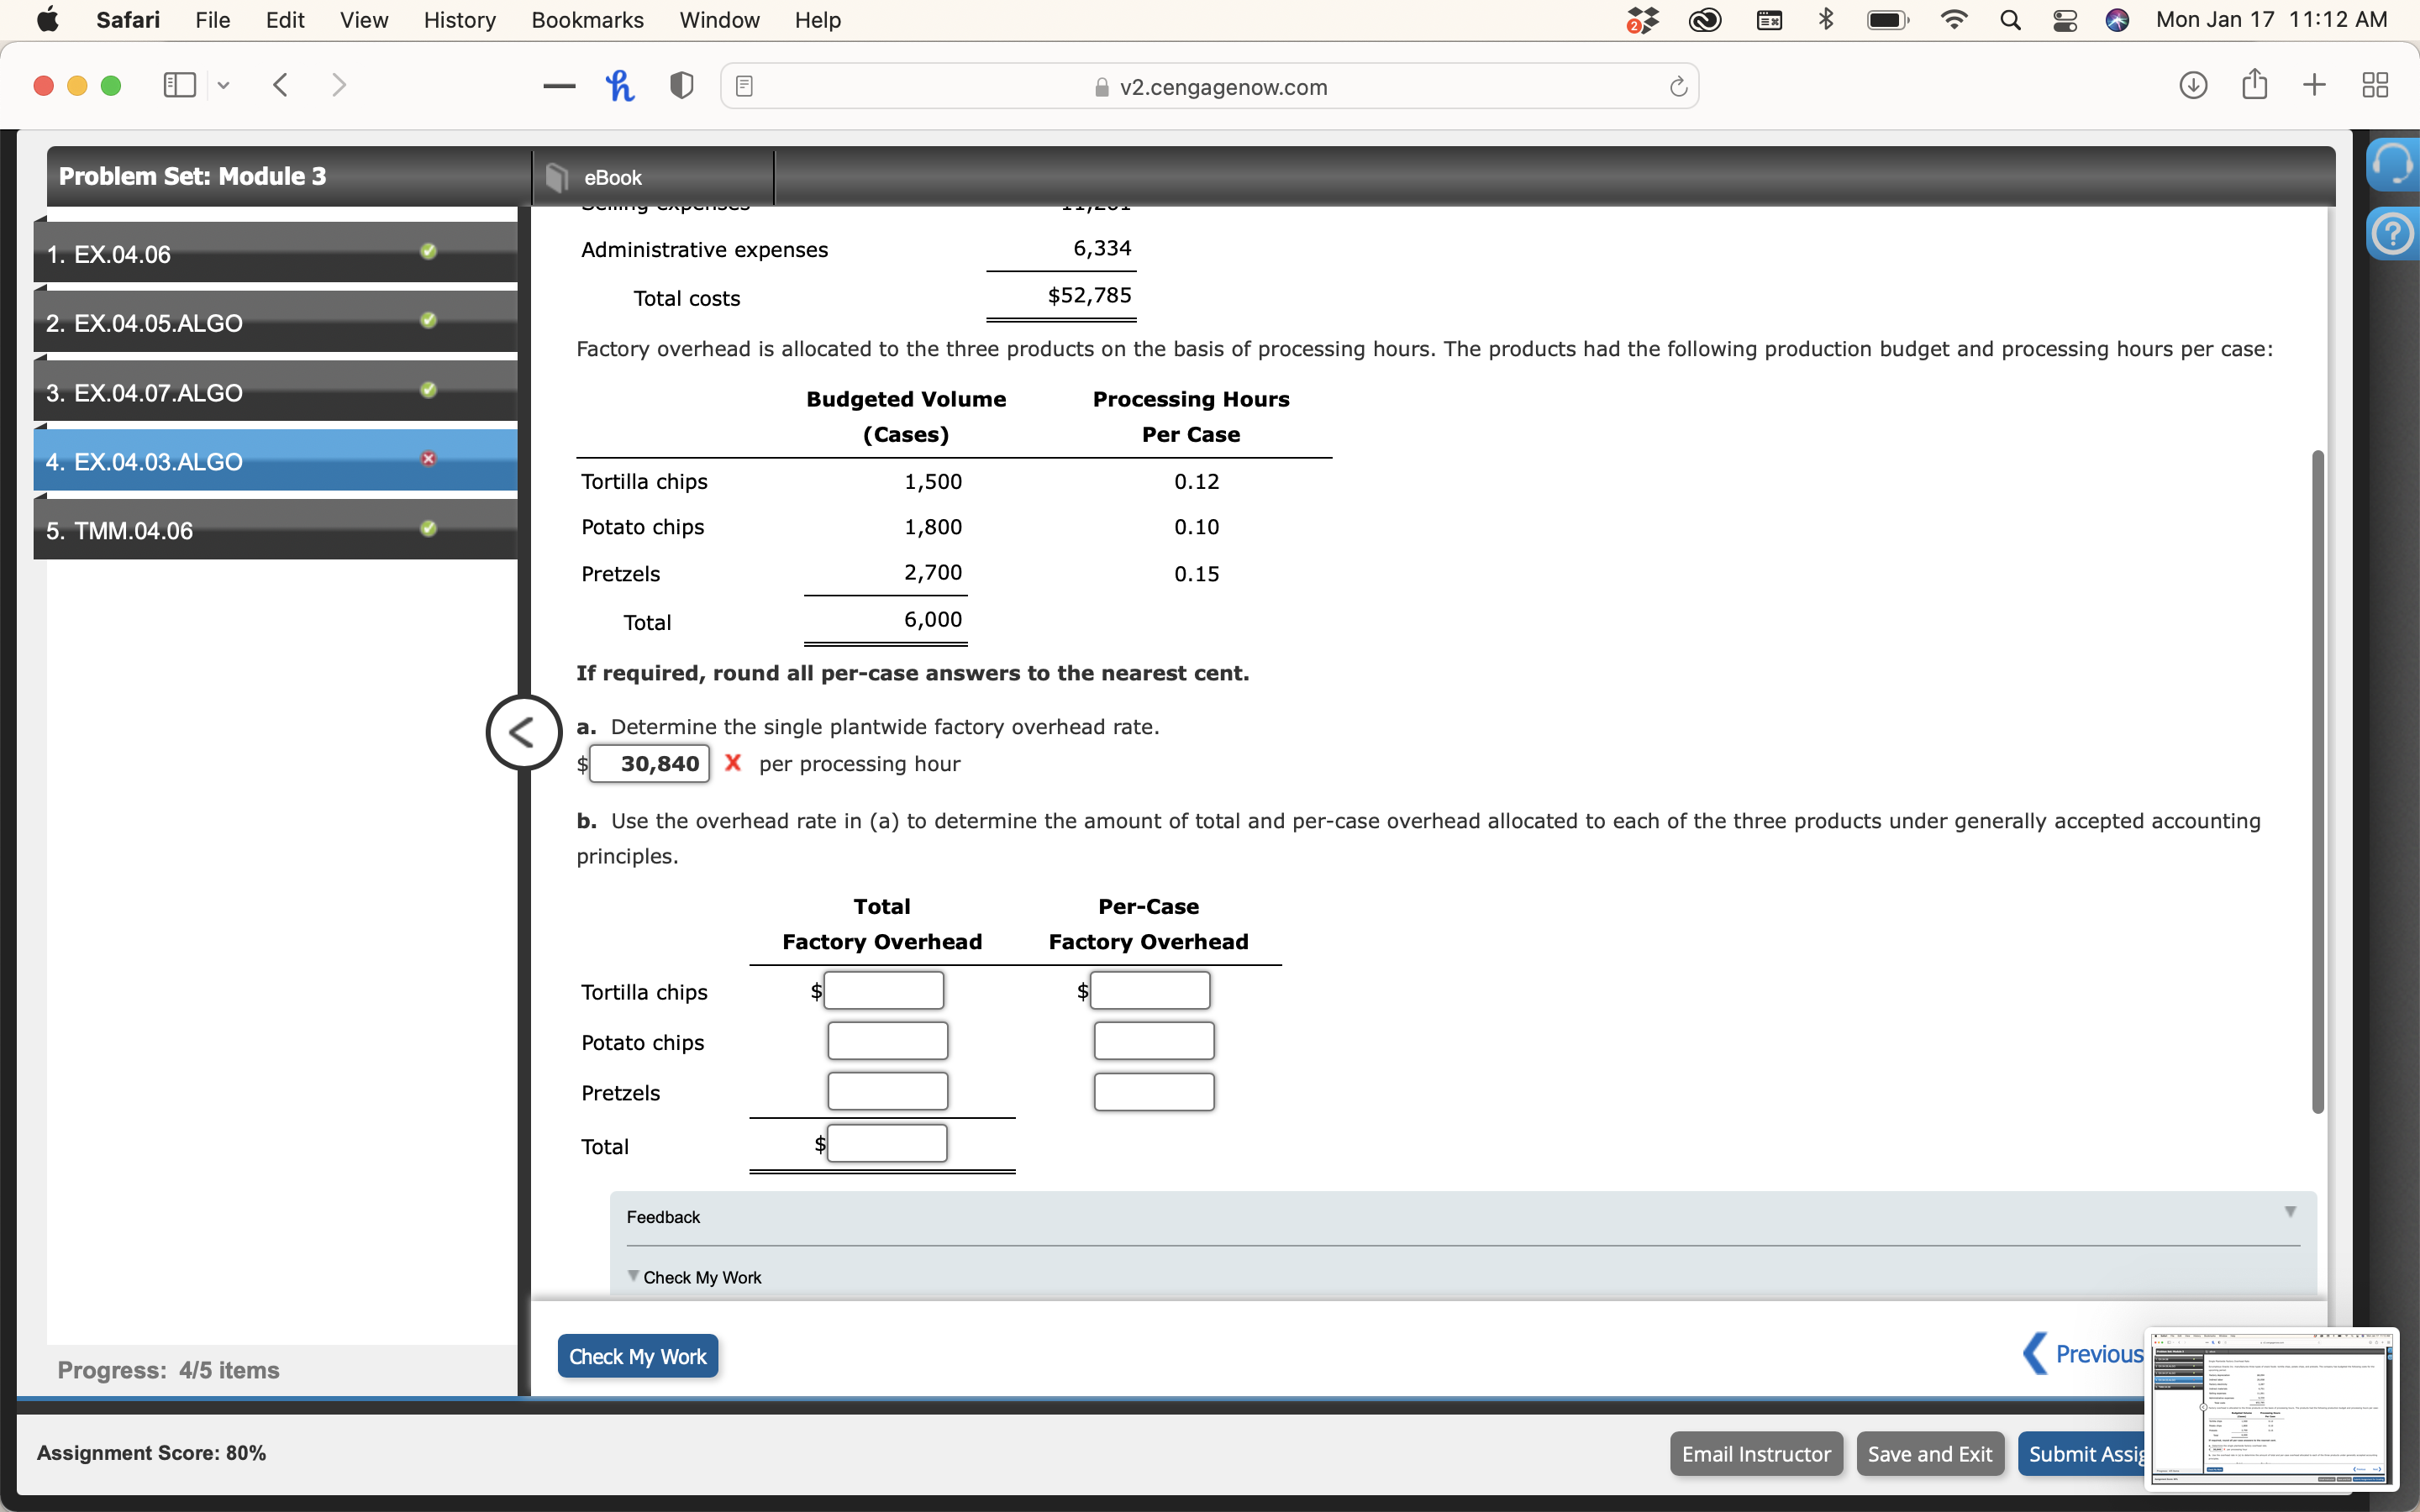Open the Bookmarks menu
The height and width of the screenshot is (1512, 2420).
tap(587, 20)
